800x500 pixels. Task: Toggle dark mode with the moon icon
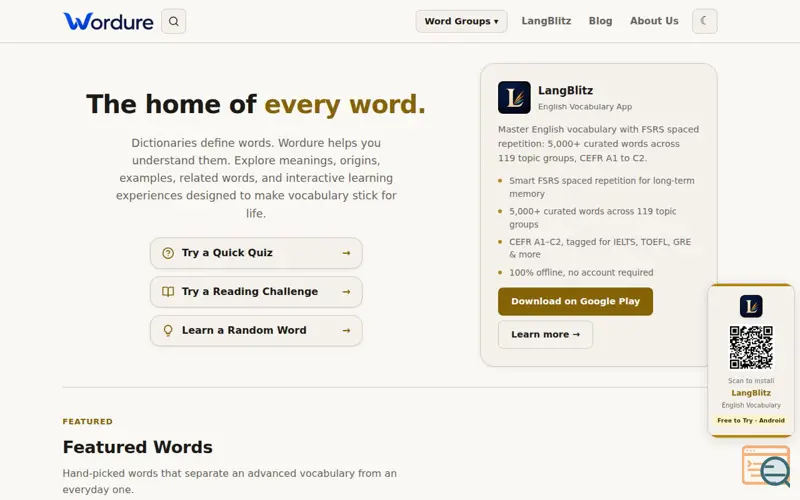(x=705, y=21)
